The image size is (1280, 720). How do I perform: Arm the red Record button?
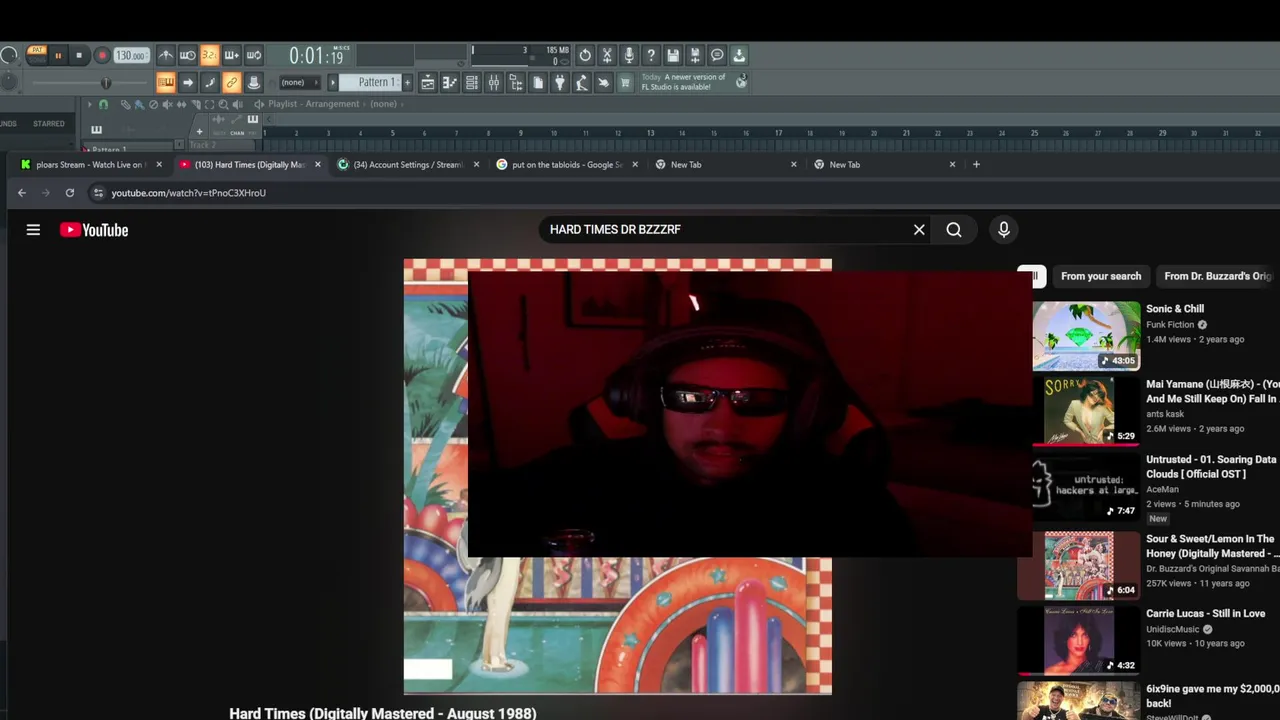pos(102,56)
